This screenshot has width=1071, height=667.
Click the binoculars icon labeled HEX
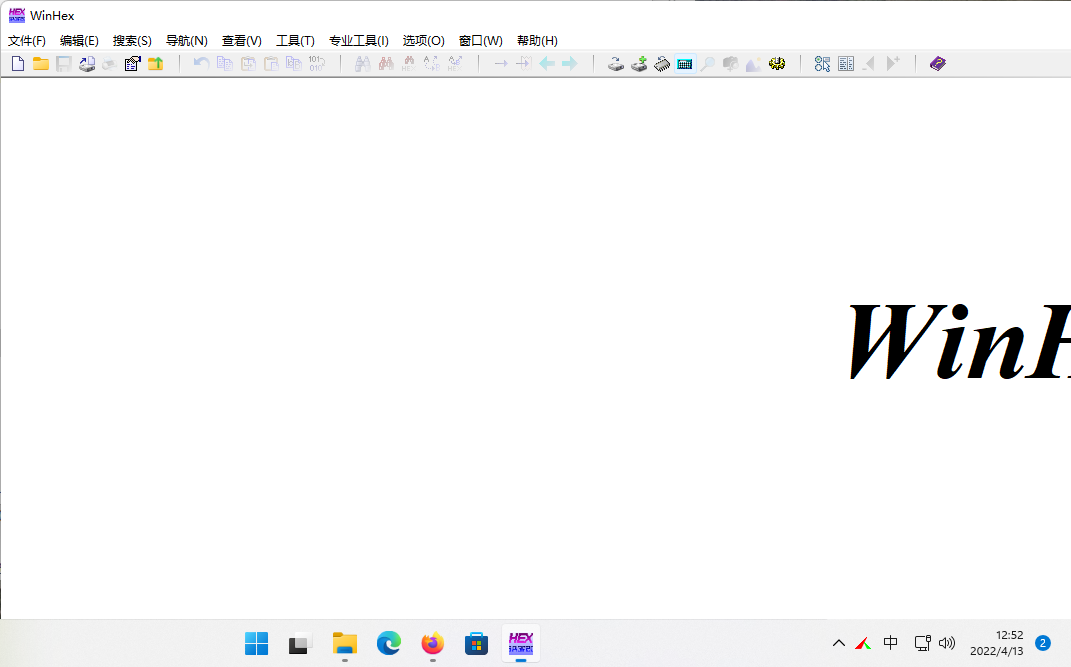(408, 64)
